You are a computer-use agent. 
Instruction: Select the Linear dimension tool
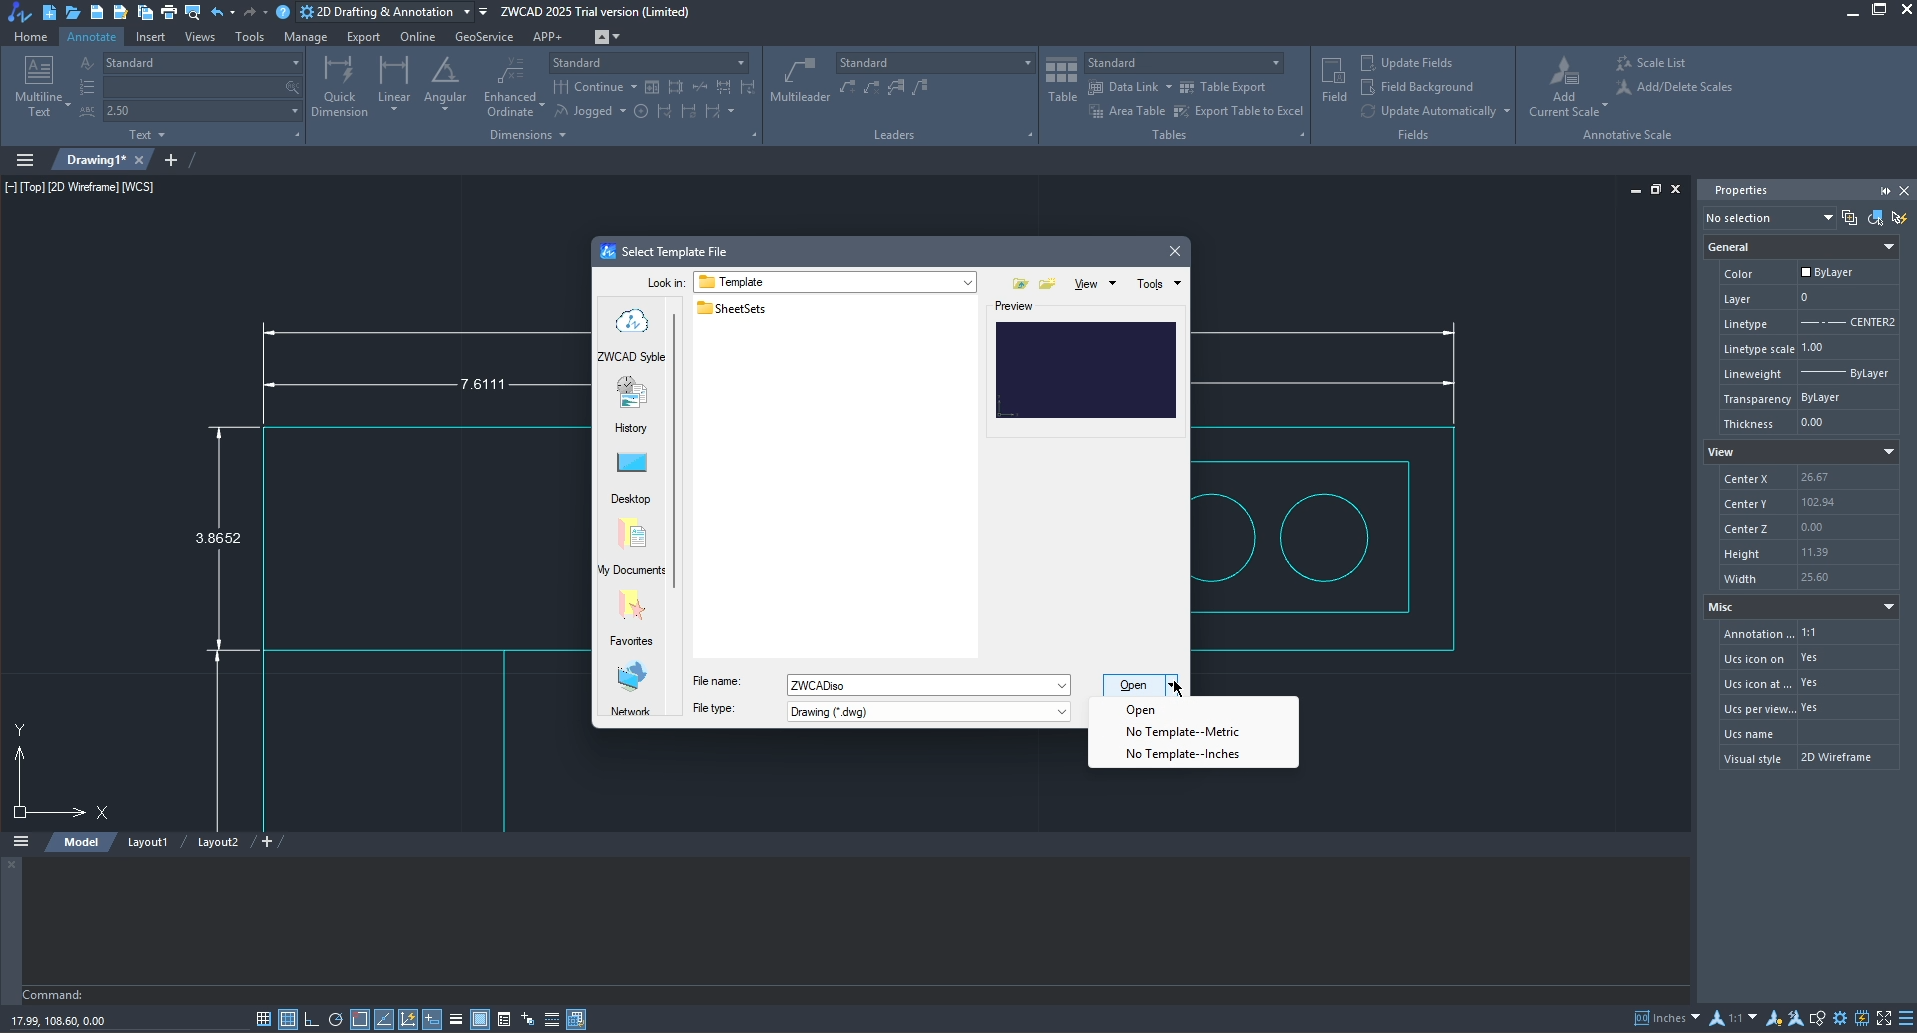pos(393,85)
